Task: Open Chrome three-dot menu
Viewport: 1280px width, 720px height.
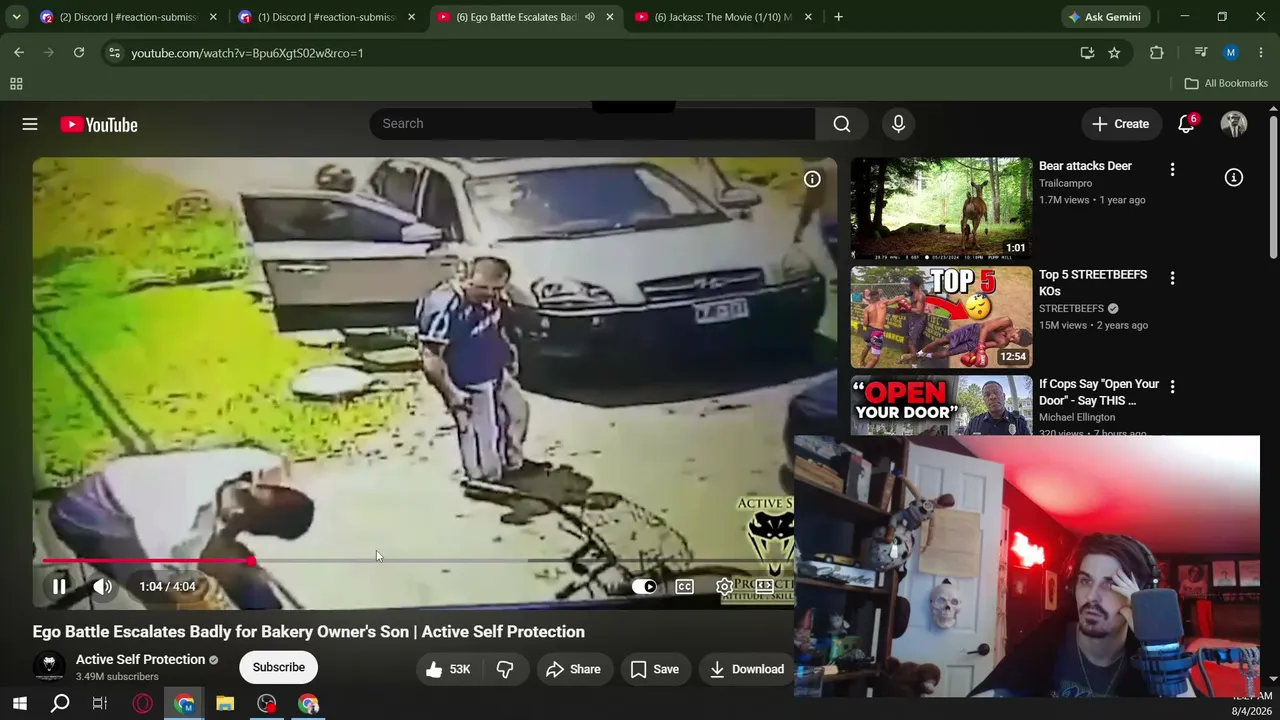Action: click(1261, 53)
